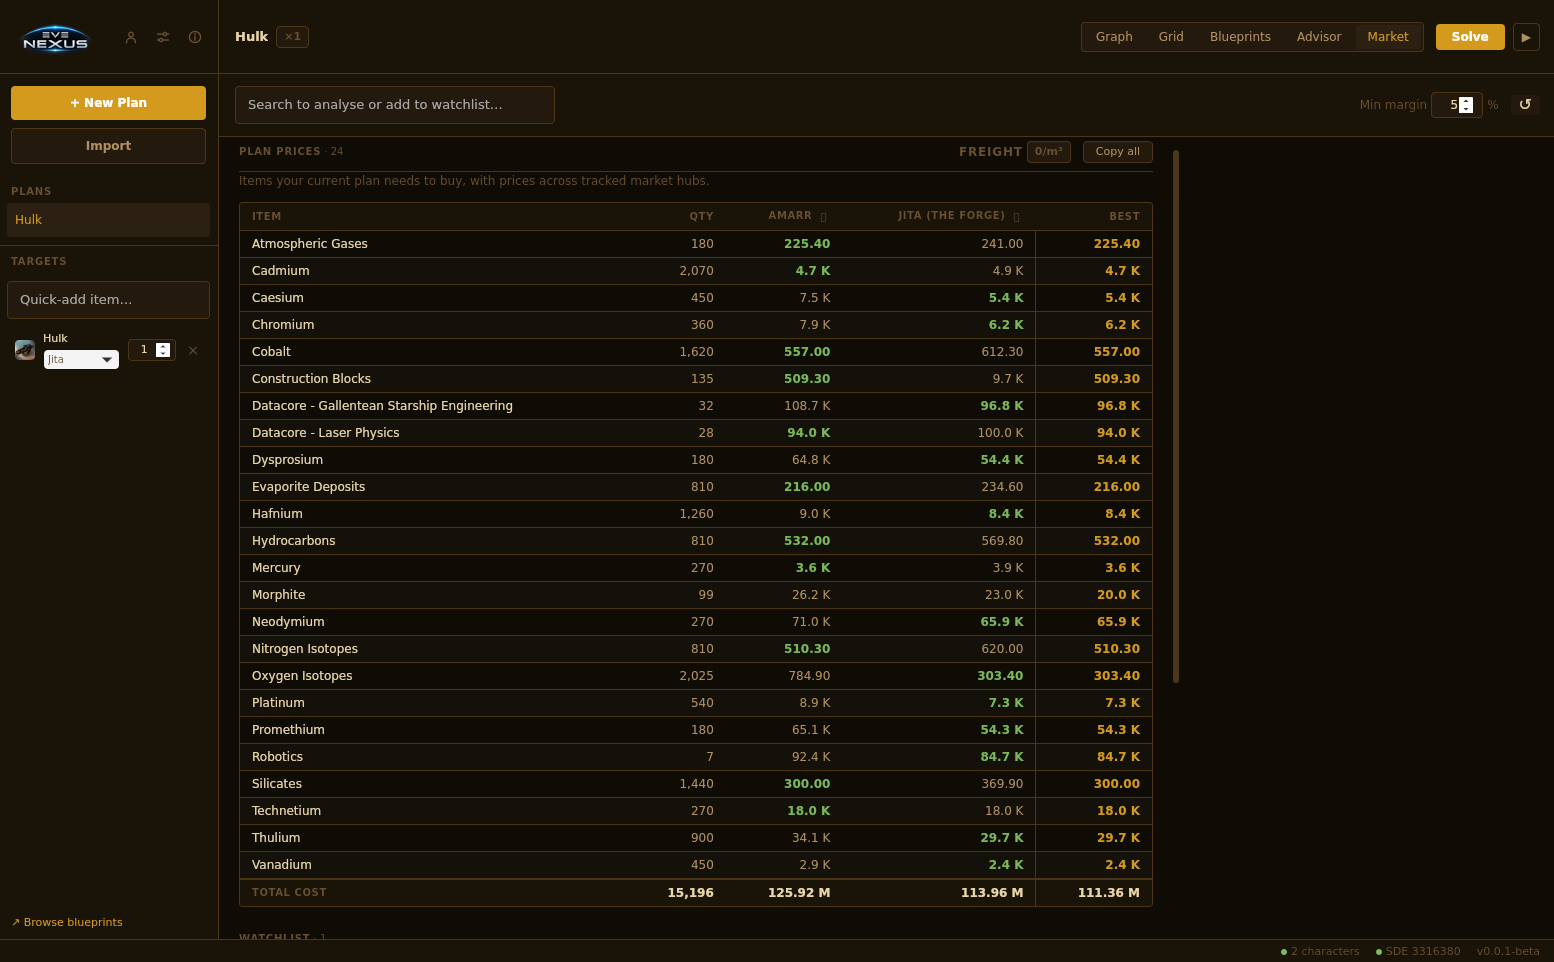
Task: Click the Hulk quantity stepper arrows
Action: click(163, 350)
